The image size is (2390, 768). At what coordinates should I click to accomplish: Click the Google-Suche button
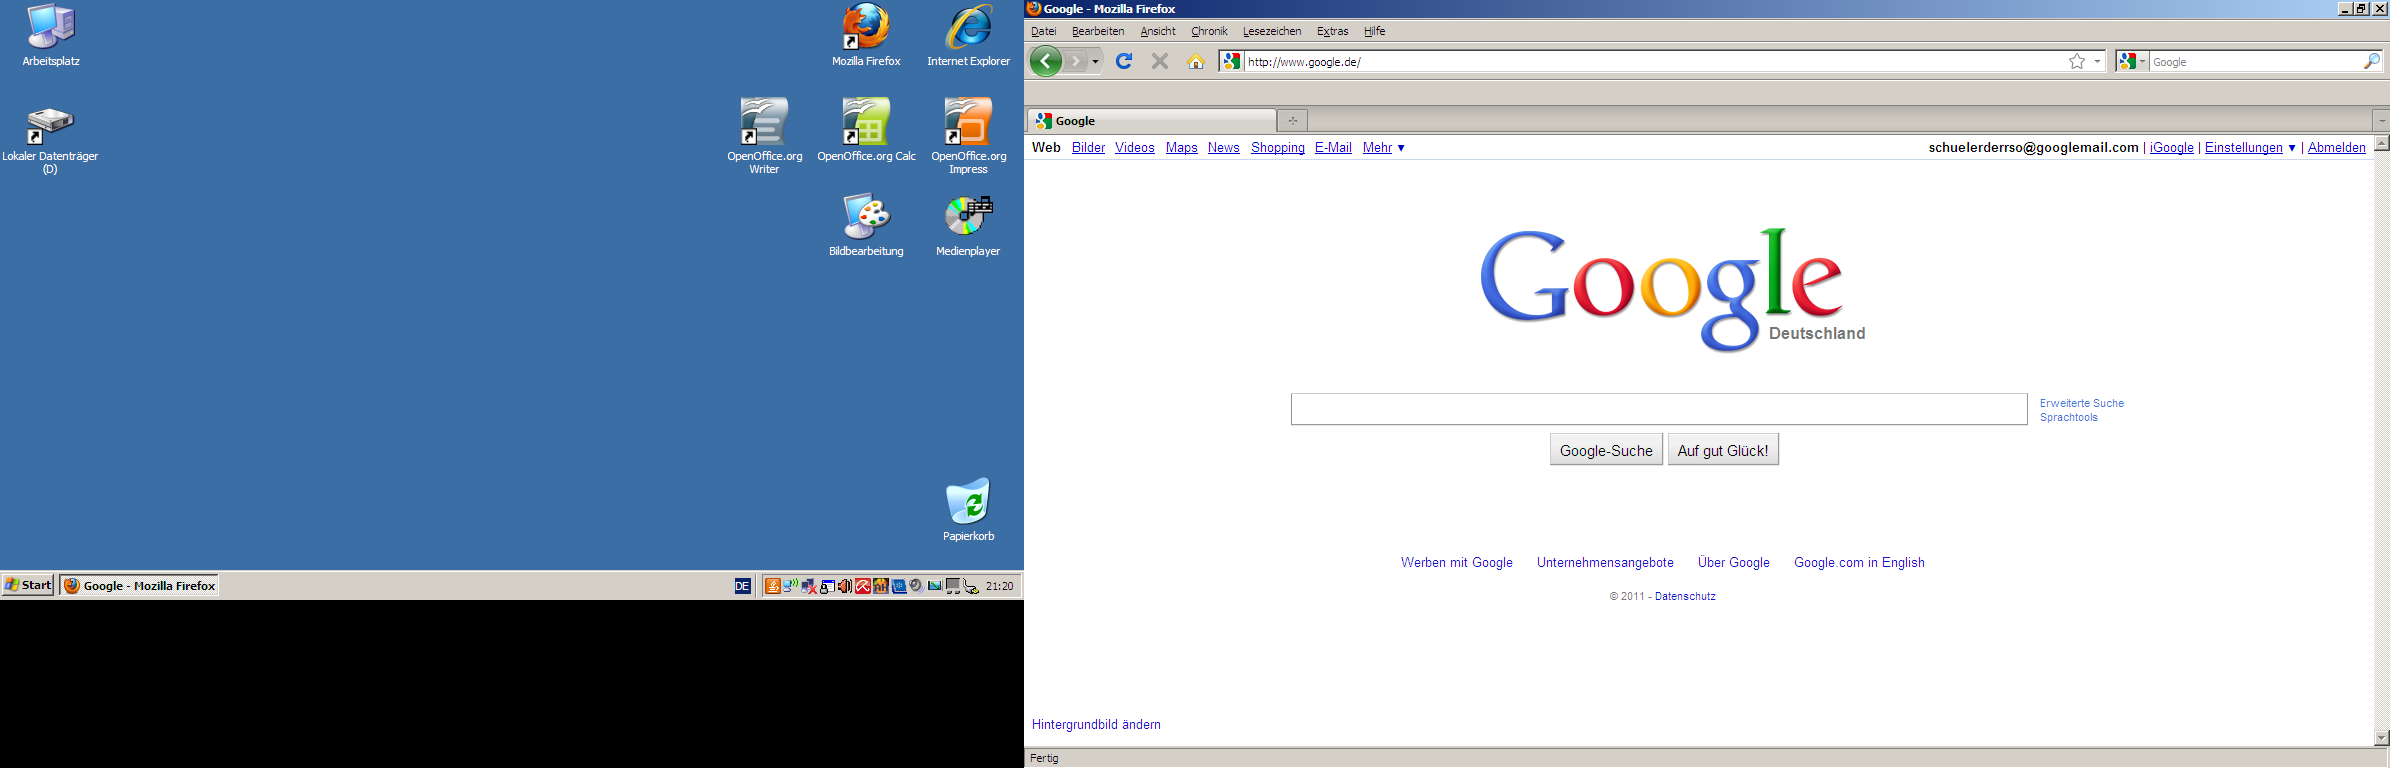[x=1606, y=450]
